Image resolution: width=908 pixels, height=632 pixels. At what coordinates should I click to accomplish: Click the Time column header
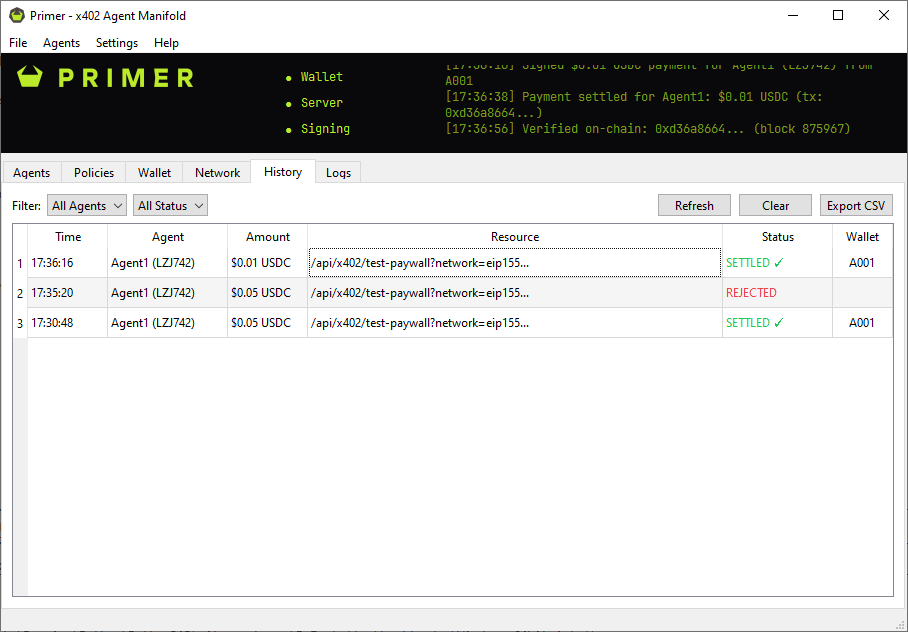click(x=68, y=237)
